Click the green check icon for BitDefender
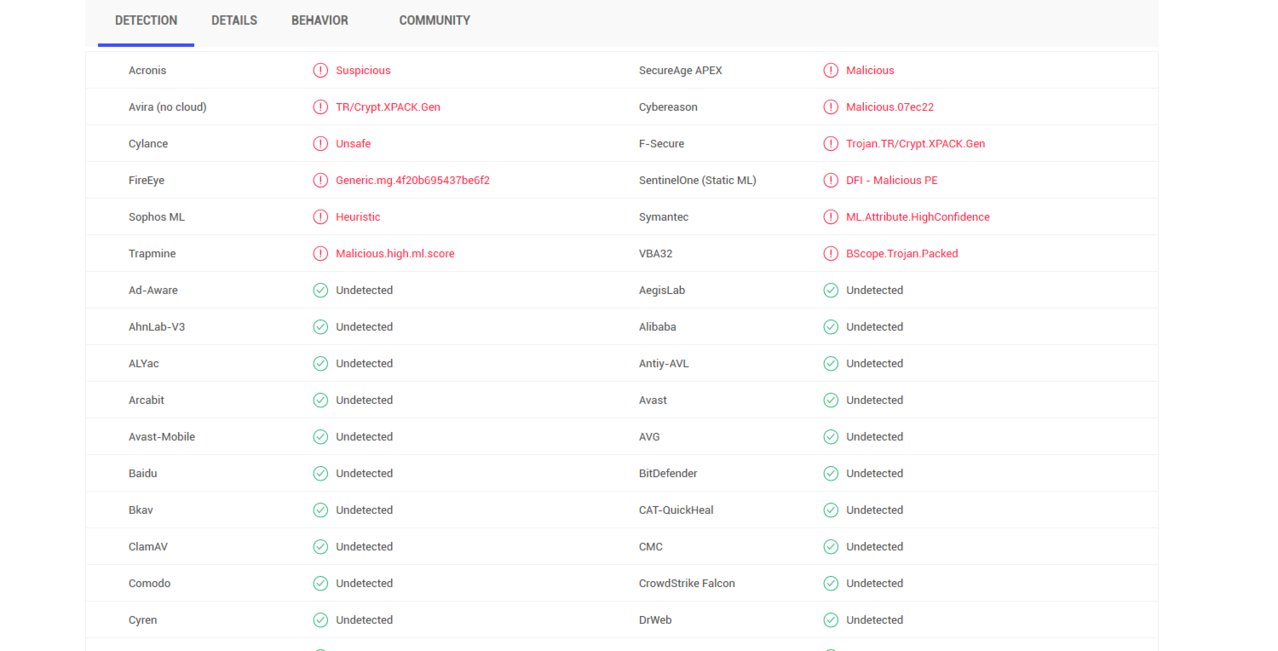The image size is (1278, 651). tap(830, 474)
